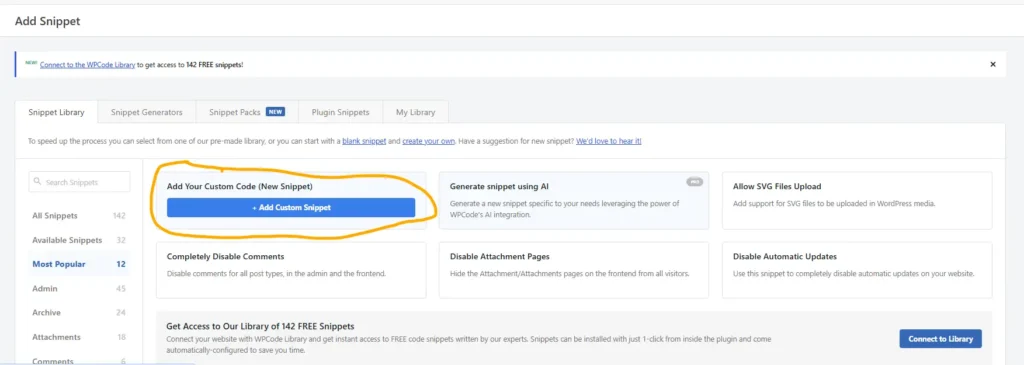Click the Add Custom Snippet button
Screen dimensions: 1024x365
click(x=291, y=208)
